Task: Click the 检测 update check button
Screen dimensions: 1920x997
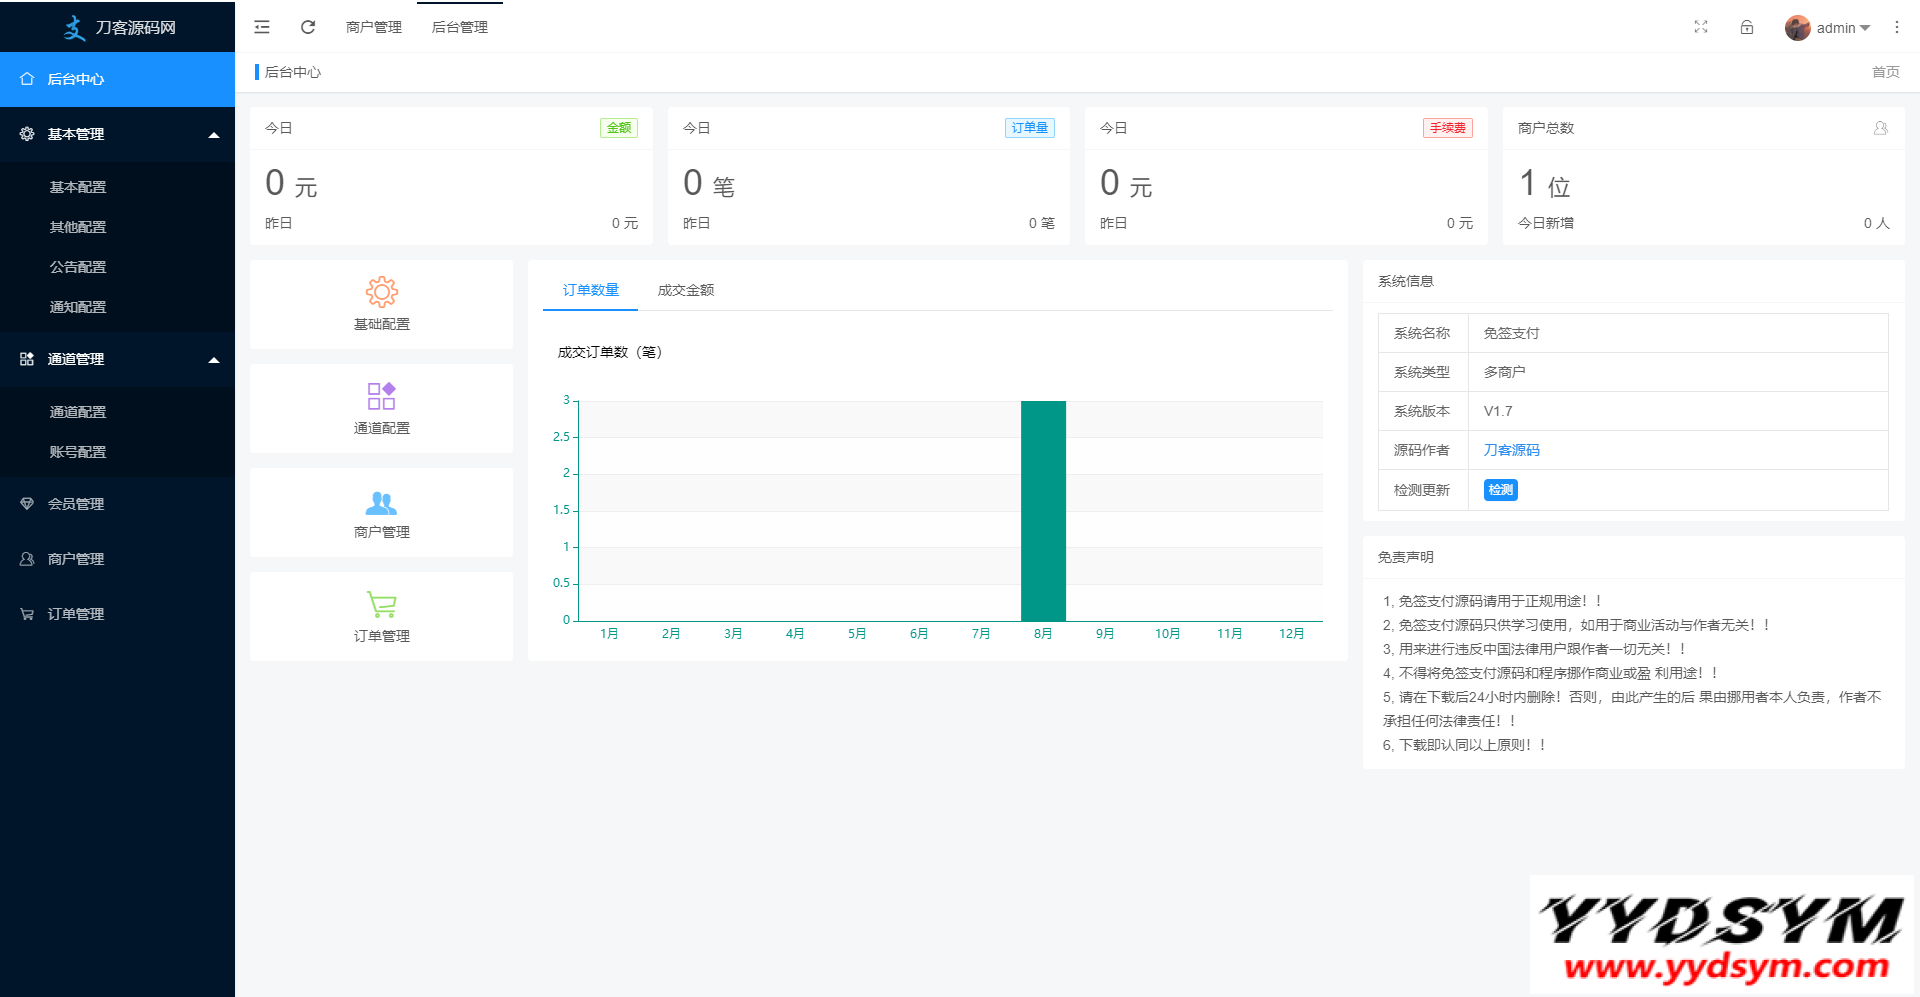Action: [x=1500, y=490]
